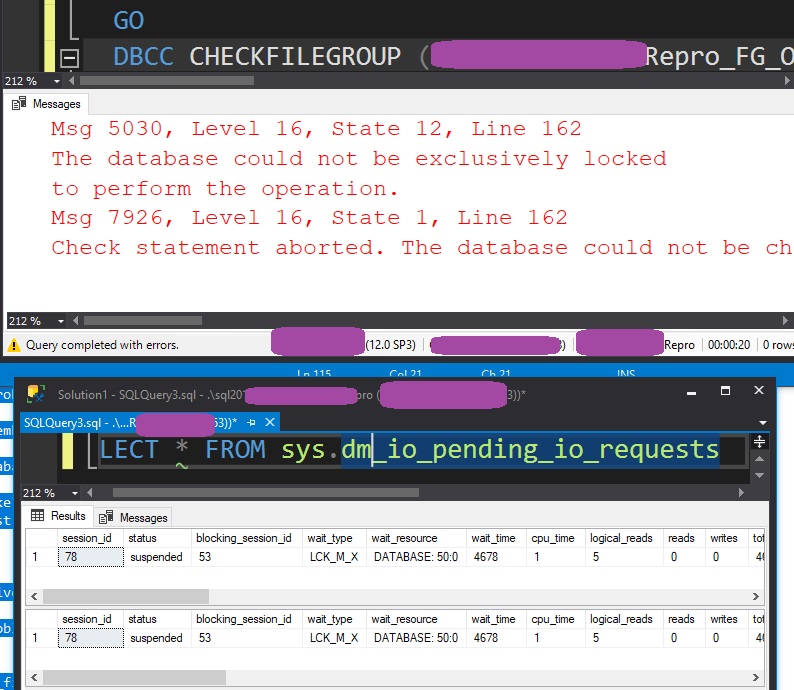794x690 pixels.
Task: Click the split editor handle icon
Action: coord(760,441)
